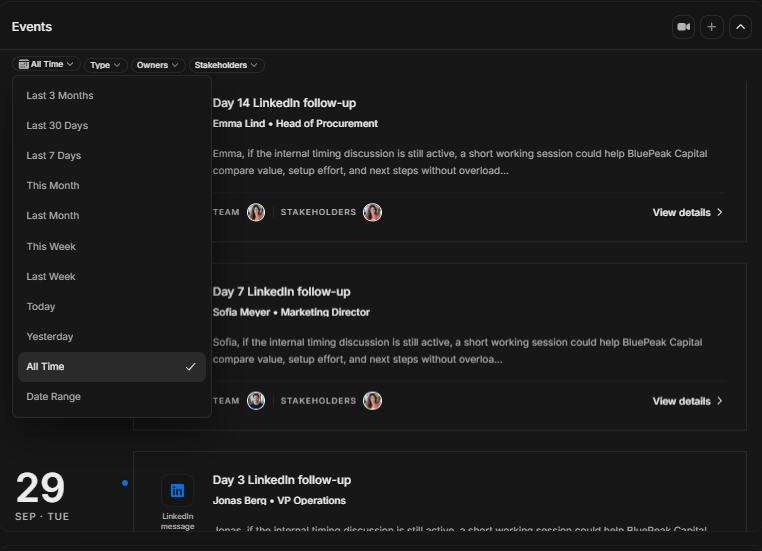
Task: Click the calendar icon in All Time filter
Action: (23, 64)
